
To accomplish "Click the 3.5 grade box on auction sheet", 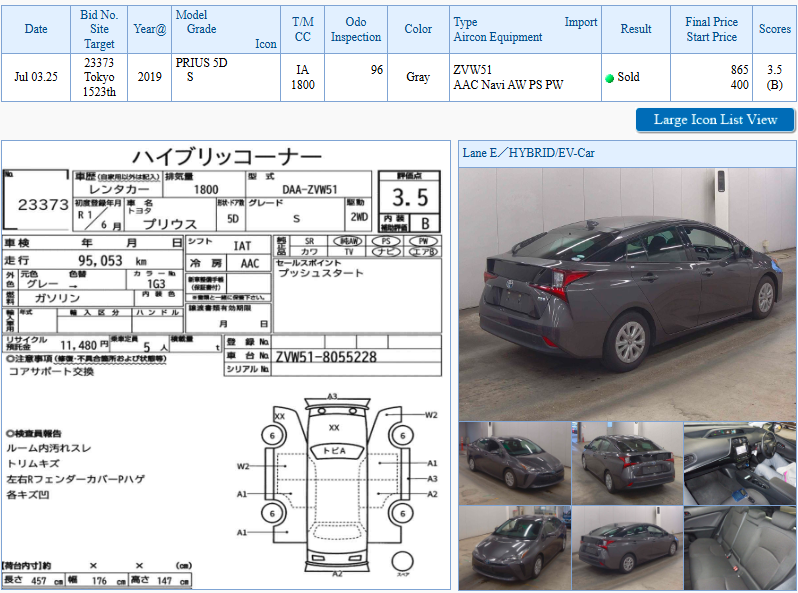I will pyautogui.click(x=410, y=193).
